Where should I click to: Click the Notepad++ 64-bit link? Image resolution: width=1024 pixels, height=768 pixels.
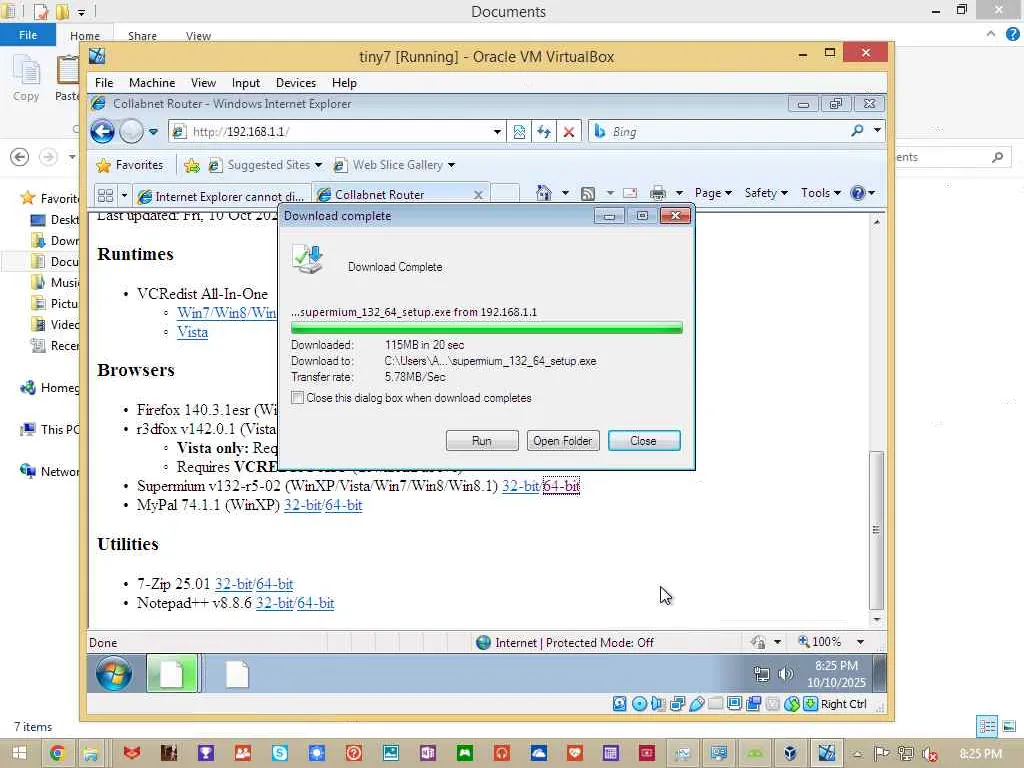click(x=315, y=603)
